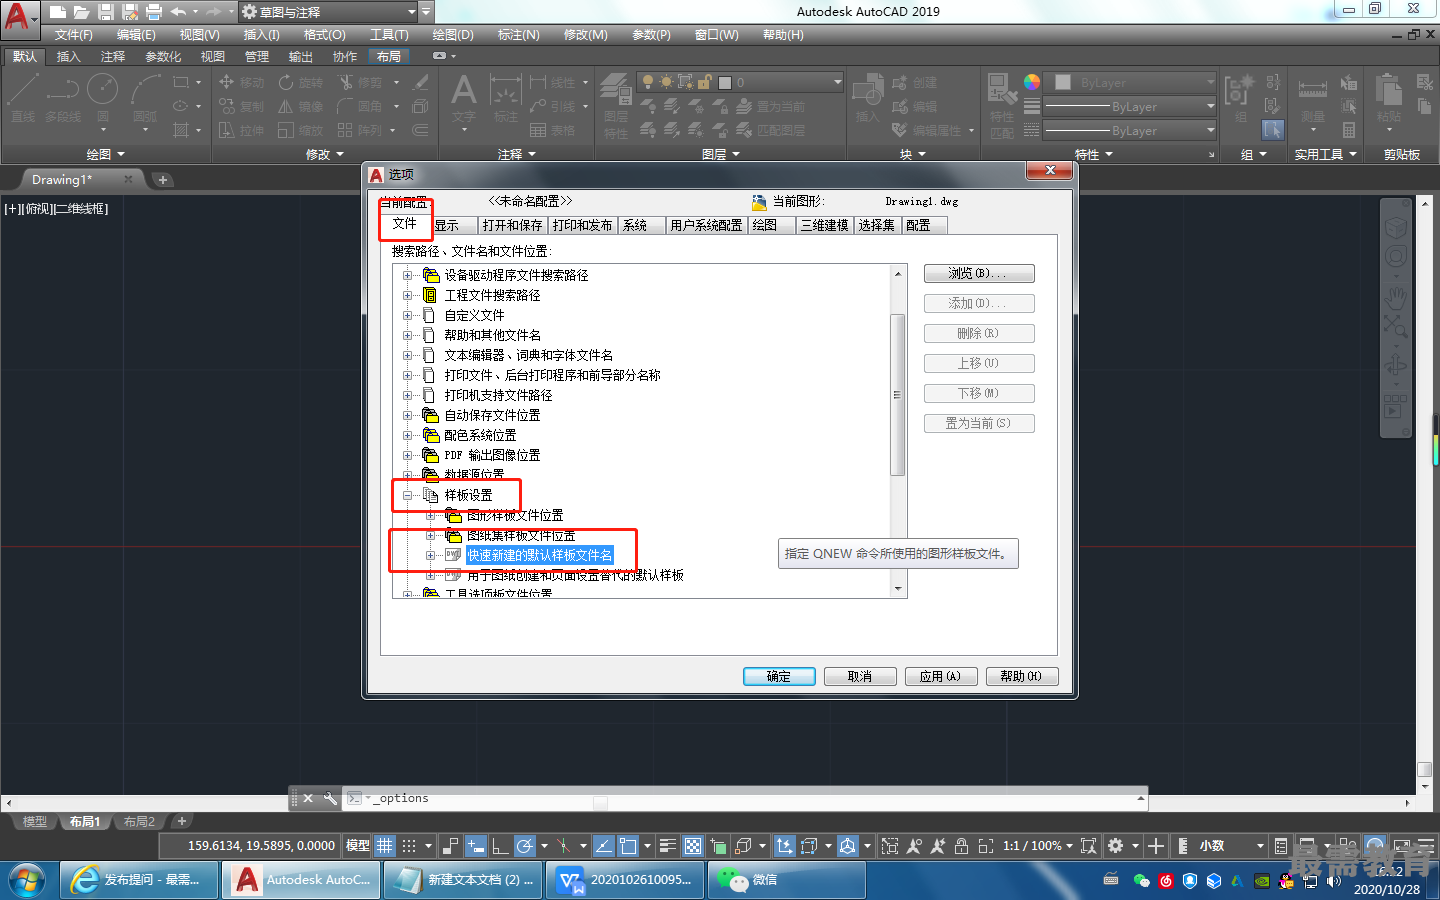Switch to the 打开和保存 tab in Options
The image size is (1440, 900).
(x=512, y=225)
